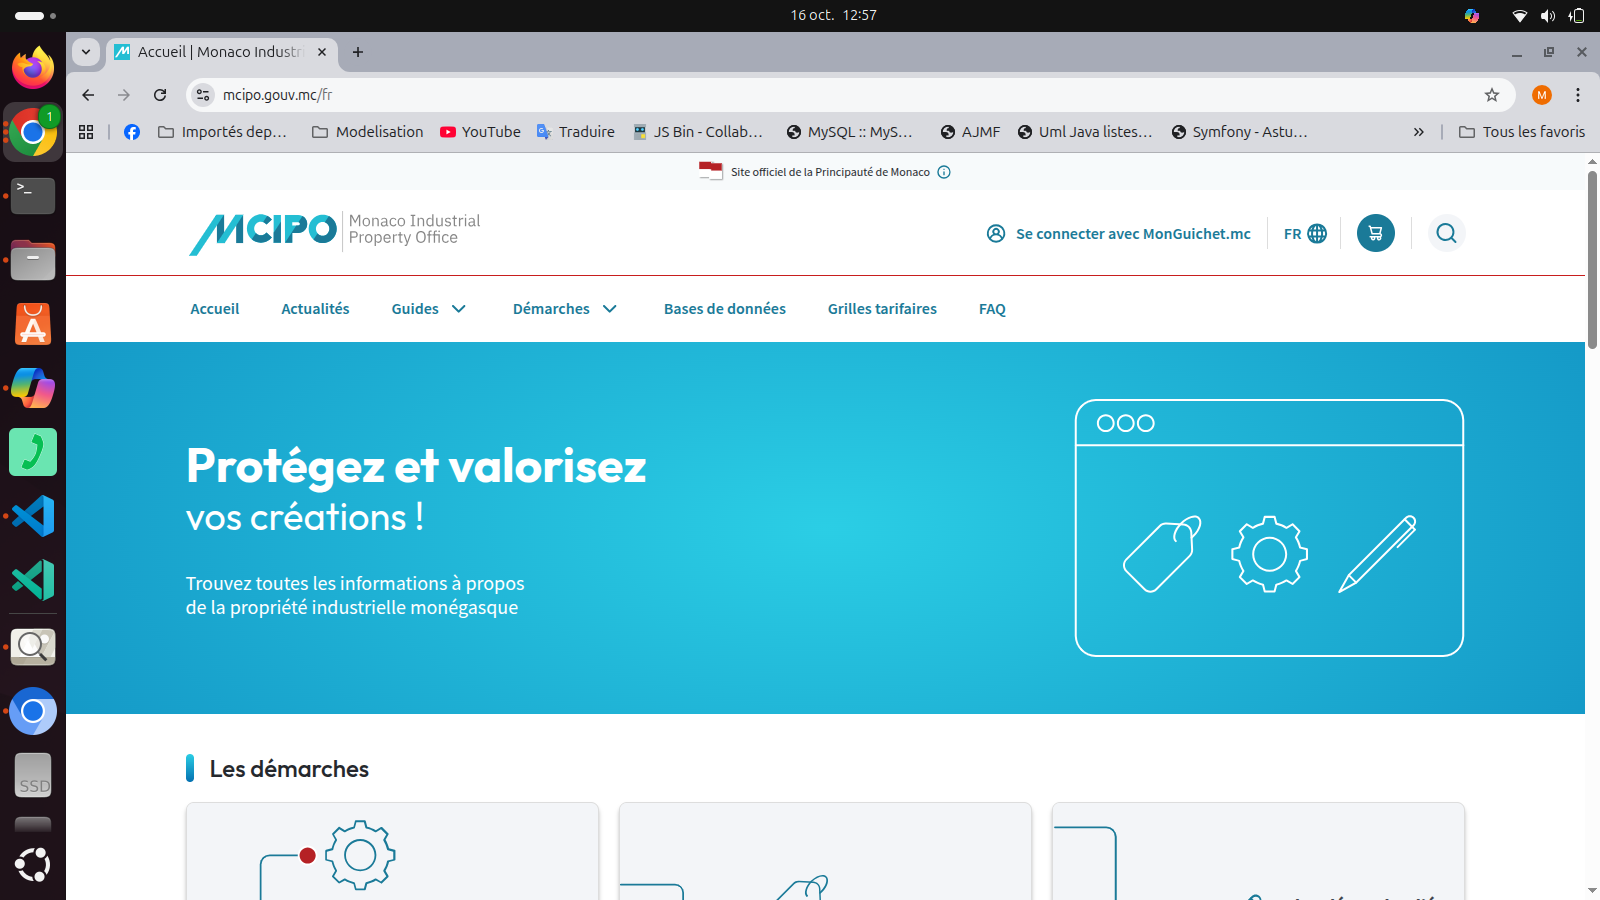Open a new browser tab
The width and height of the screenshot is (1600, 900).
pyautogui.click(x=358, y=52)
